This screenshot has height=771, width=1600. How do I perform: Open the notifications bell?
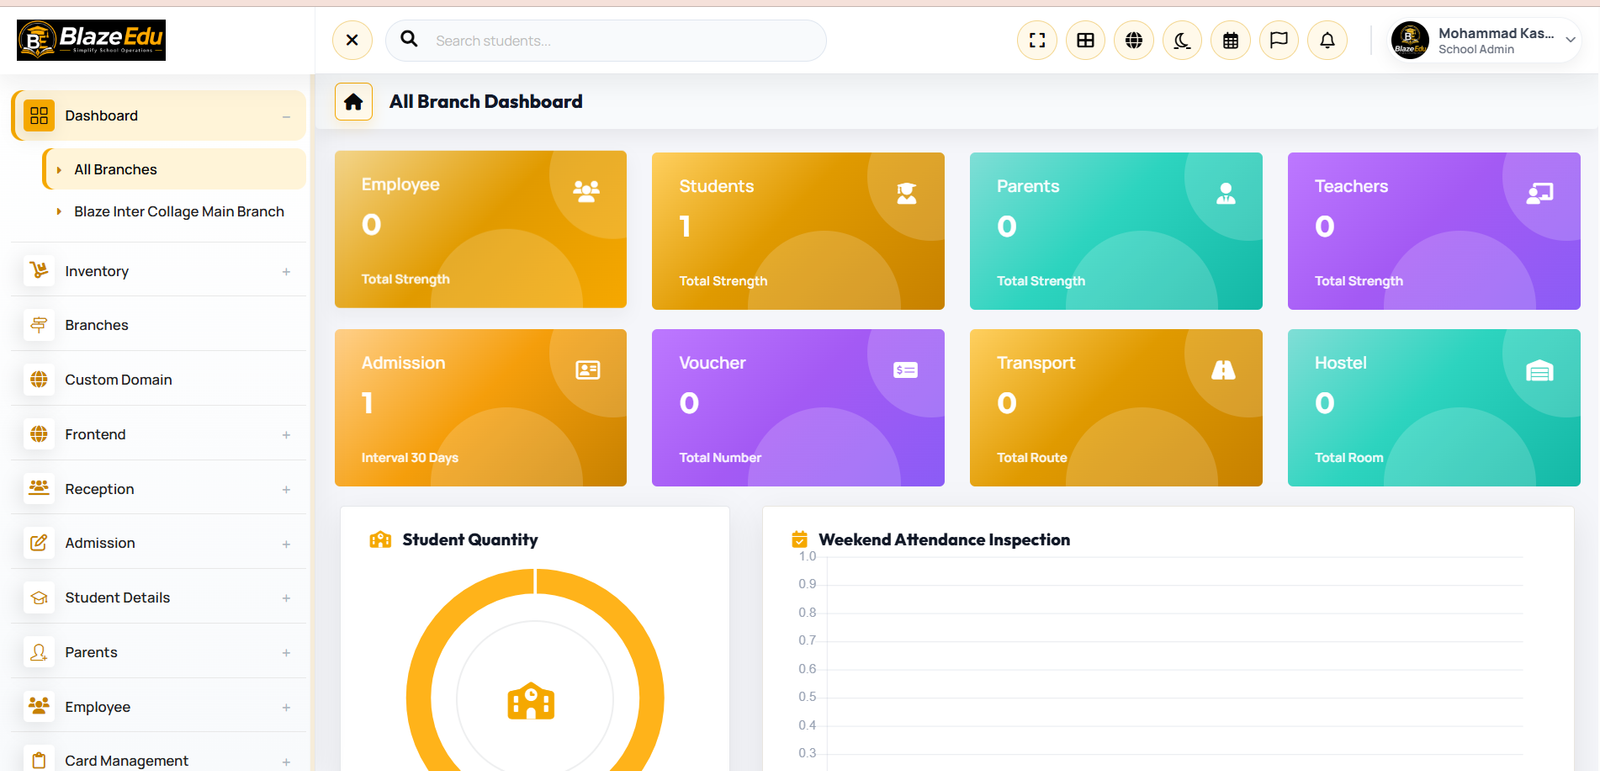click(x=1327, y=40)
